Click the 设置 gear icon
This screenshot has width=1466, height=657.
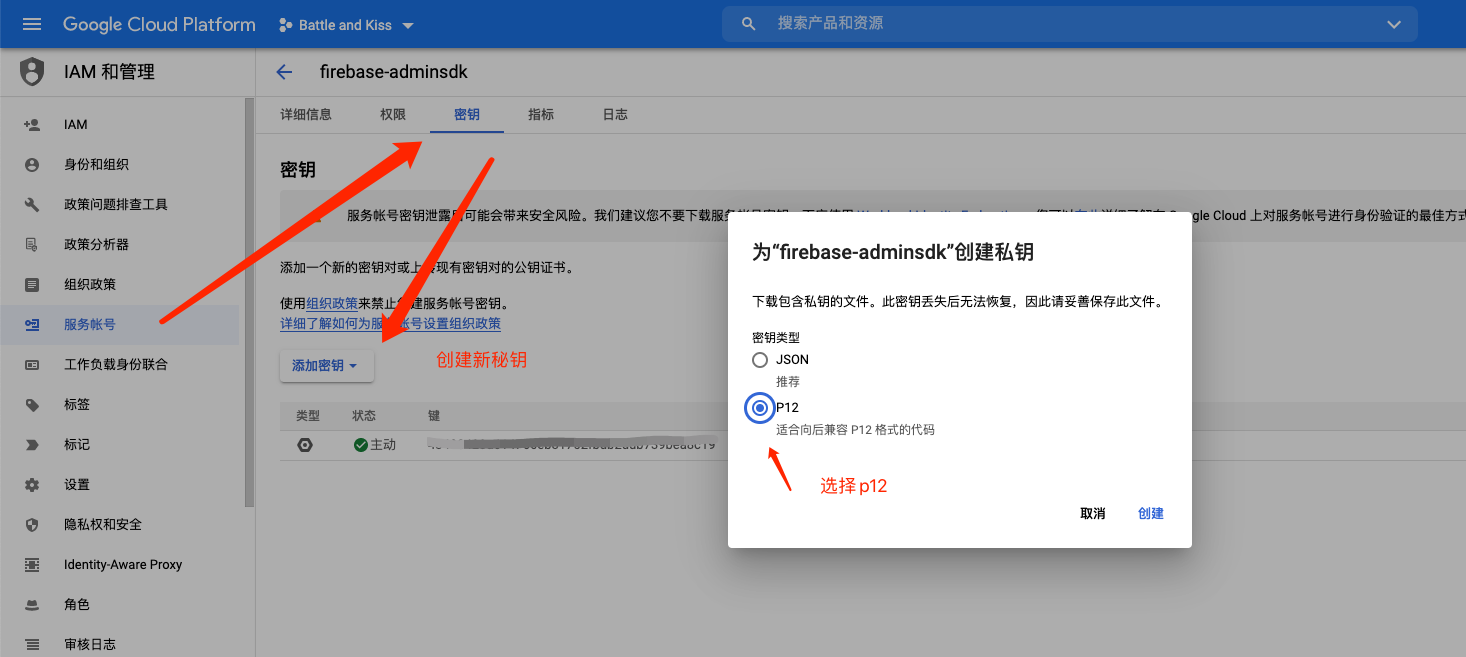[32, 485]
